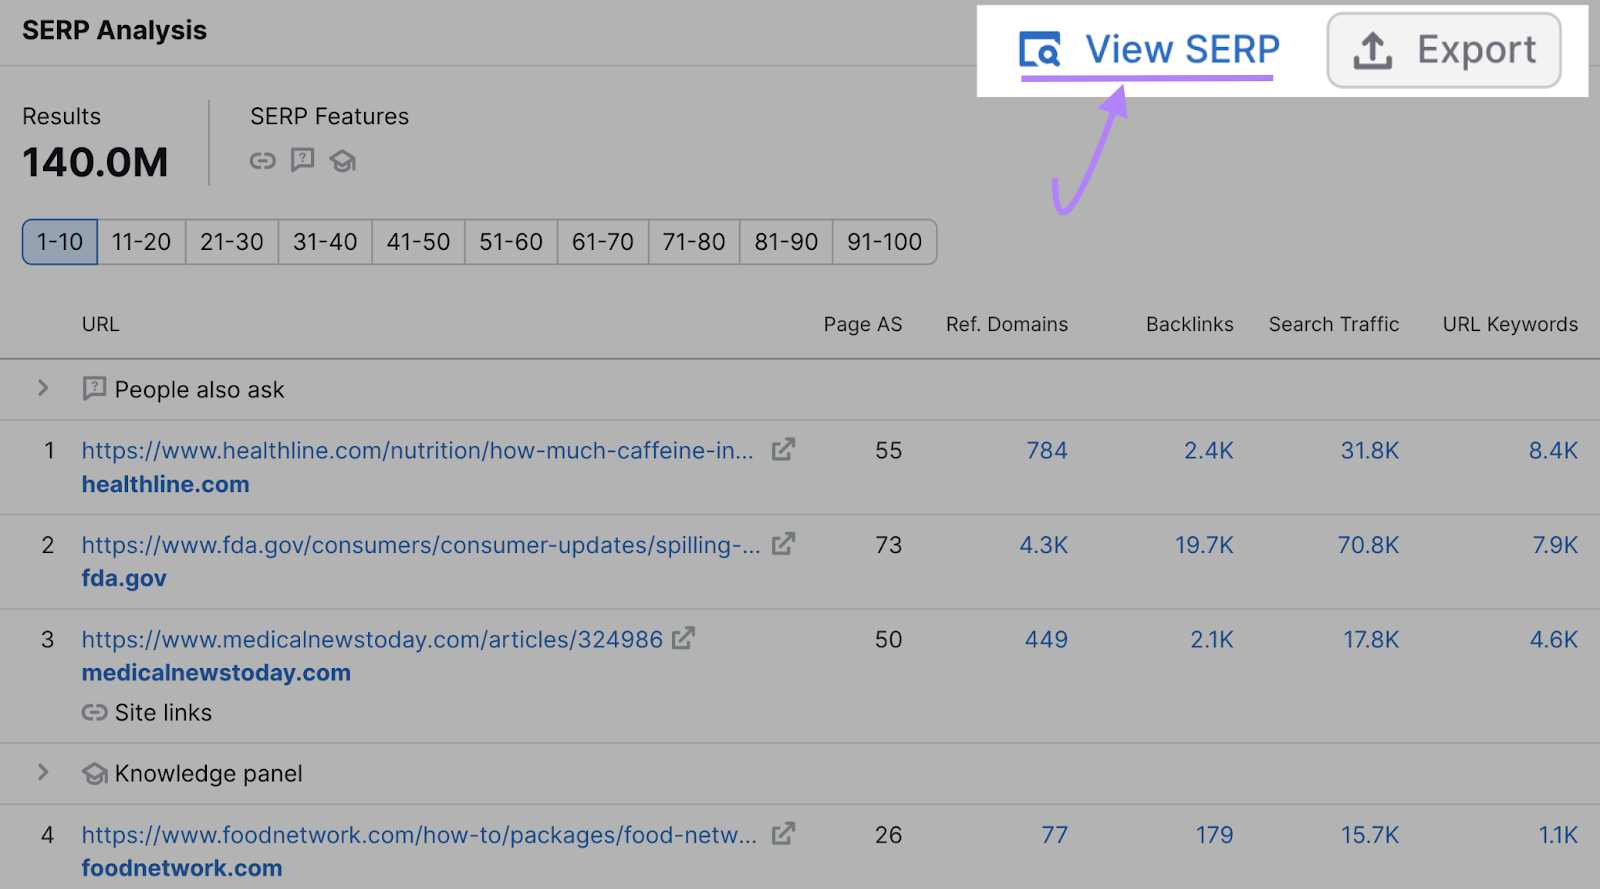Click the knowledge panel feature icon under SERP Features
Image resolution: width=1600 pixels, height=889 pixels.
point(343,161)
